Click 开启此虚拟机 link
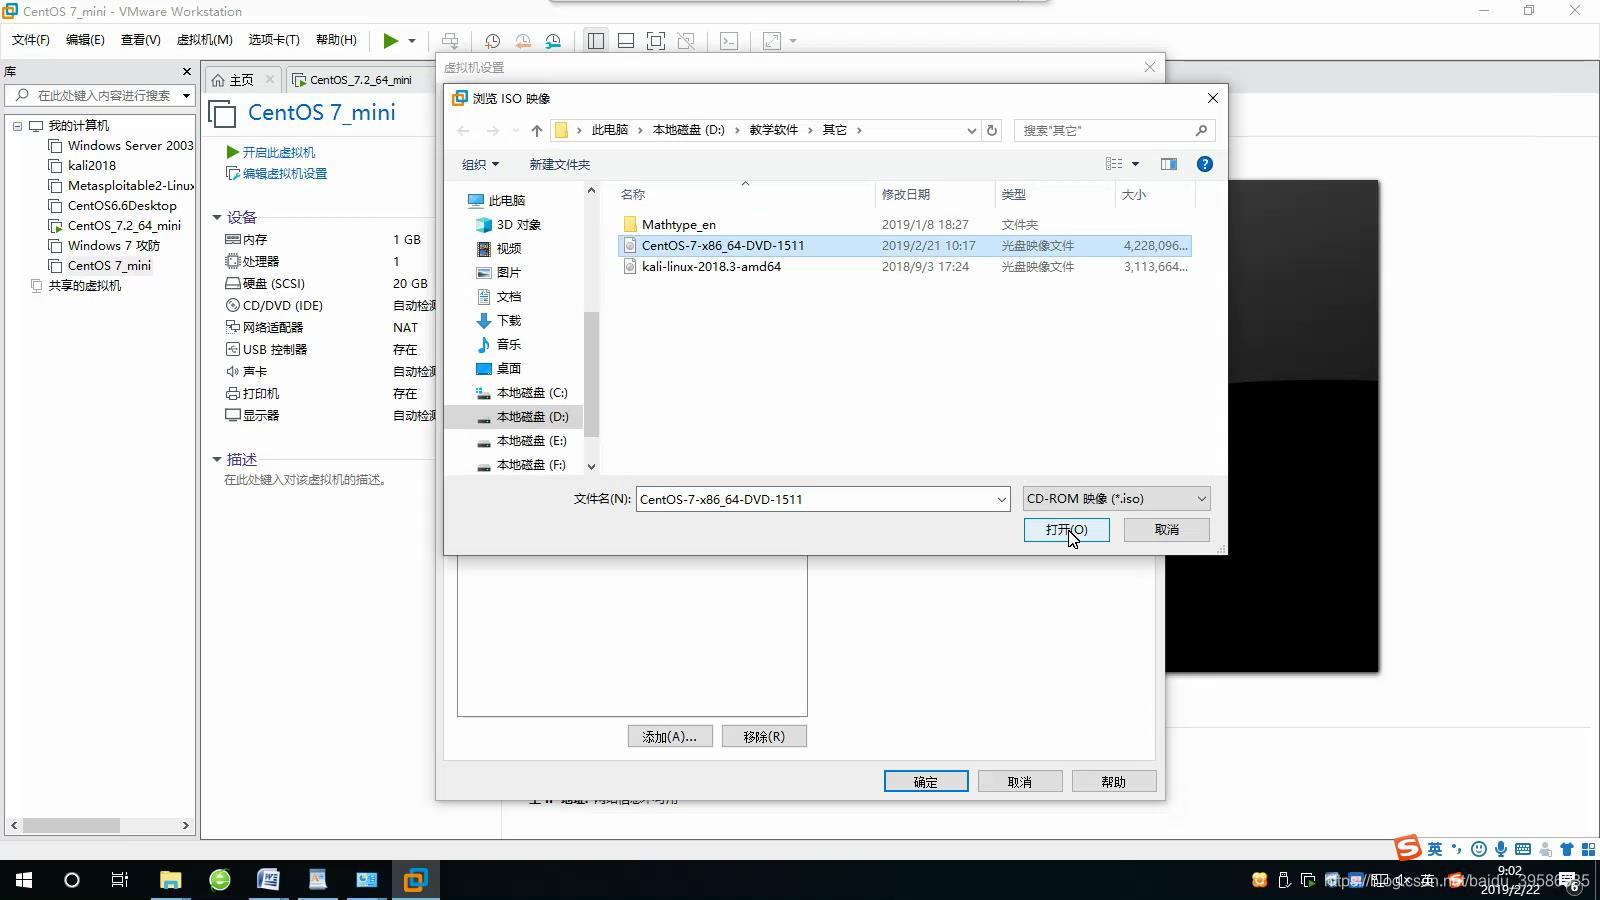 [x=270, y=152]
